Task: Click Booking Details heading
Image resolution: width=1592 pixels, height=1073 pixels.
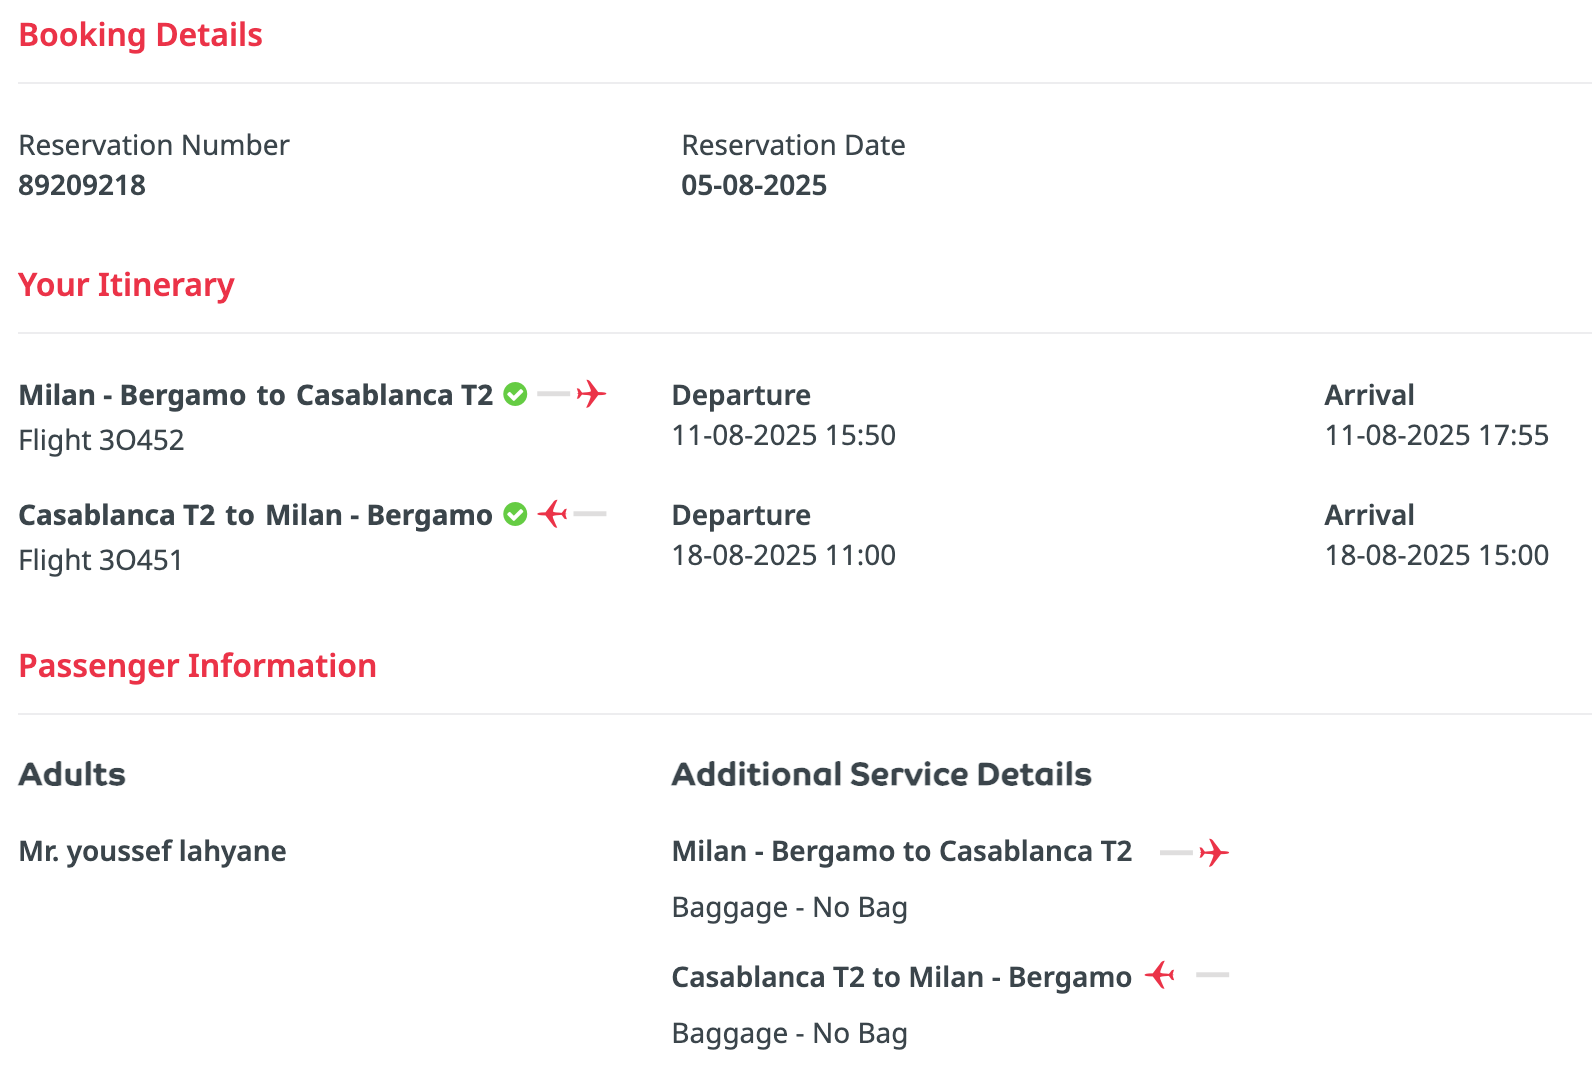Action: pos(141,35)
